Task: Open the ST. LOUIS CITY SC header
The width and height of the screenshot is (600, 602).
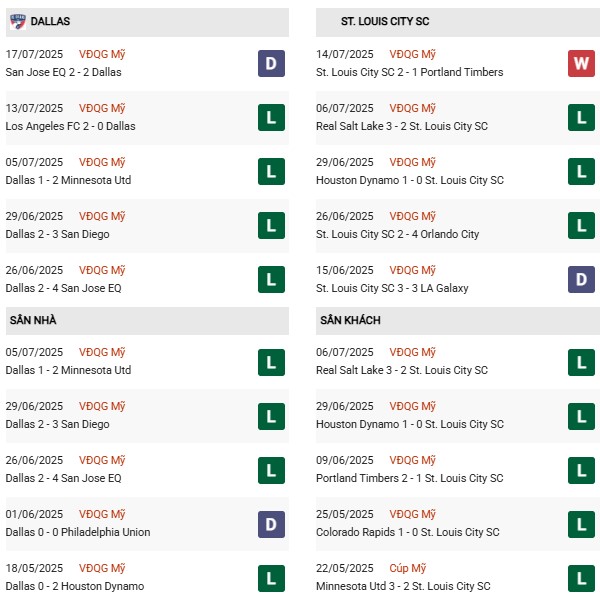Action: click(385, 21)
